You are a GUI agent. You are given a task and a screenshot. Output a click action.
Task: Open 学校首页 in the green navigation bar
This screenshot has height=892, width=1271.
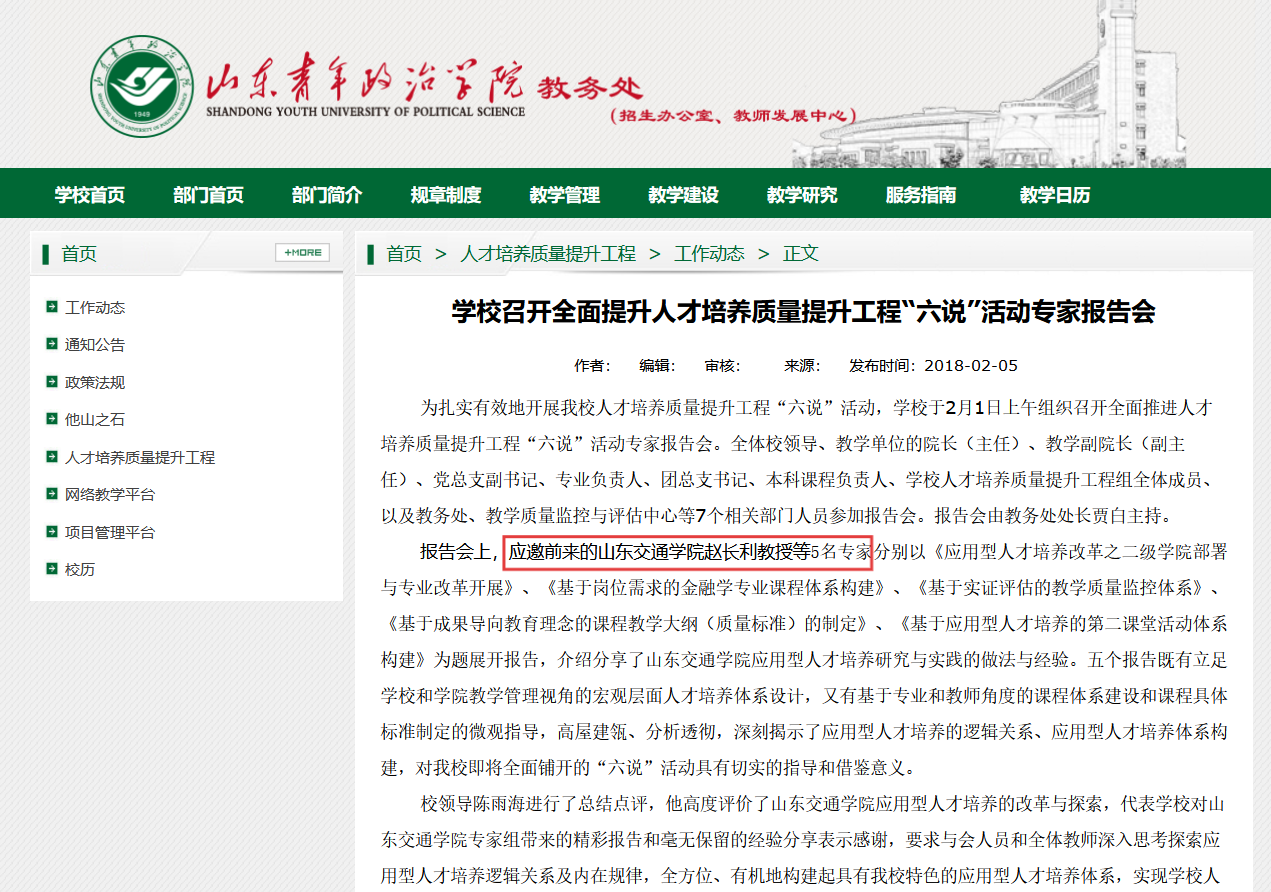click(x=90, y=195)
